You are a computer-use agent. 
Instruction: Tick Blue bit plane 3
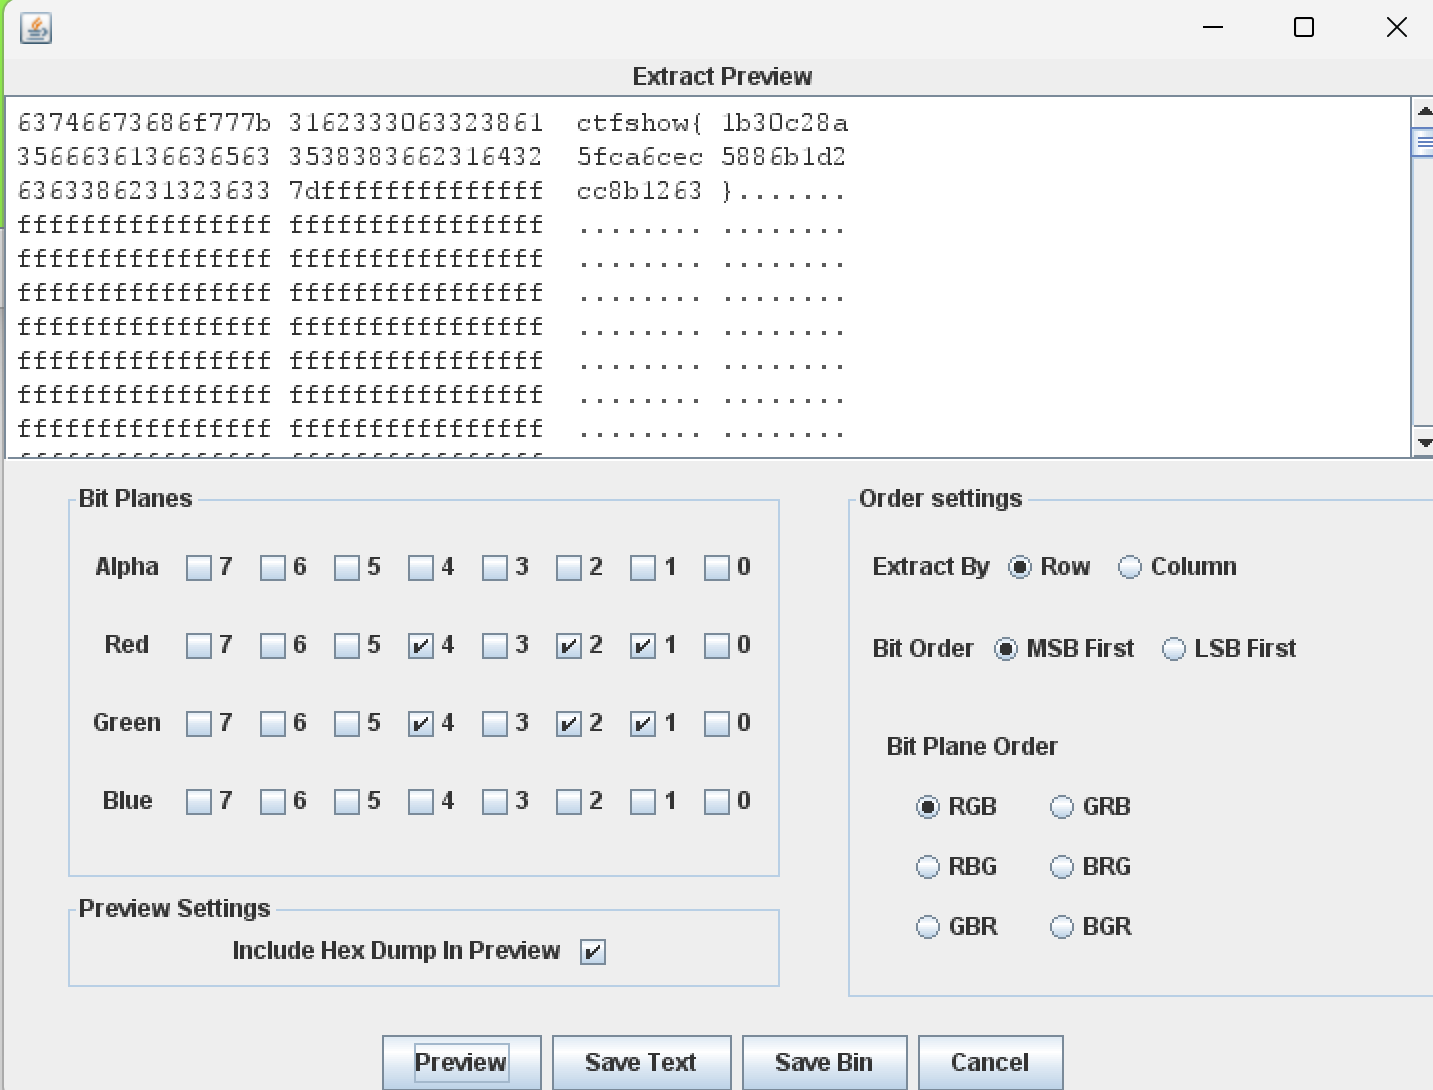[495, 802]
